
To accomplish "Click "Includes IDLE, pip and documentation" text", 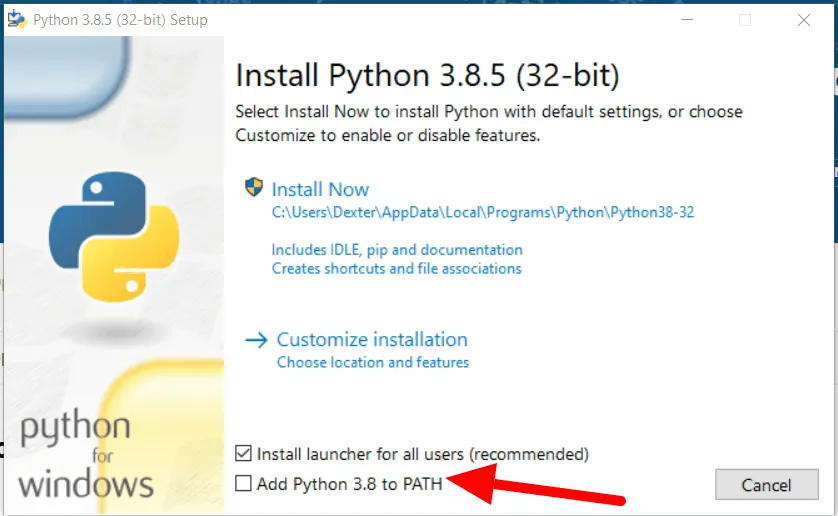I will click(397, 249).
